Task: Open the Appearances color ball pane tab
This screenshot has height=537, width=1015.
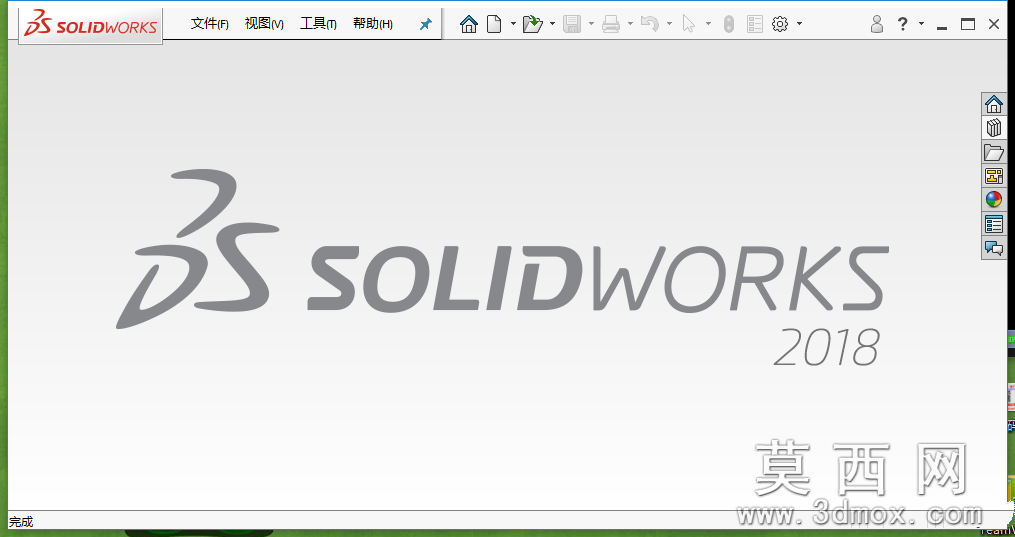Action: pyautogui.click(x=994, y=200)
